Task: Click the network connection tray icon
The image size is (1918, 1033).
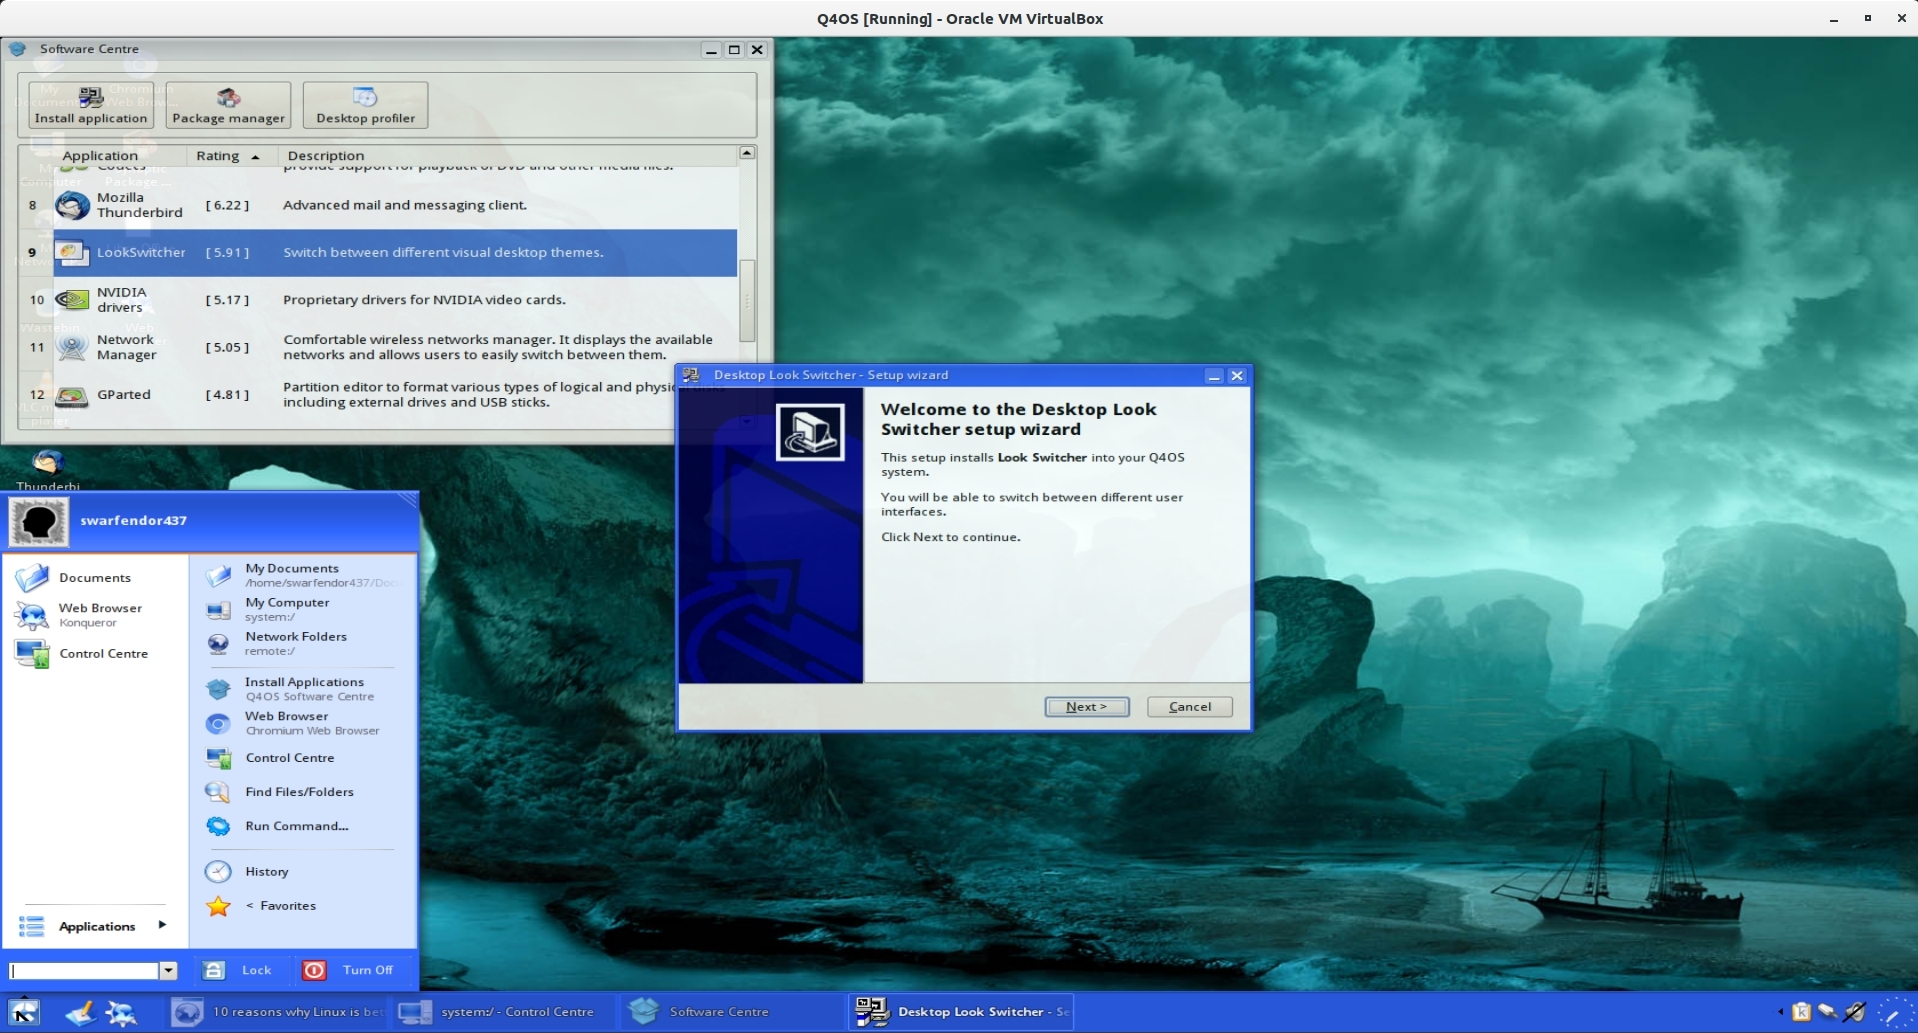Action: (1828, 1012)
